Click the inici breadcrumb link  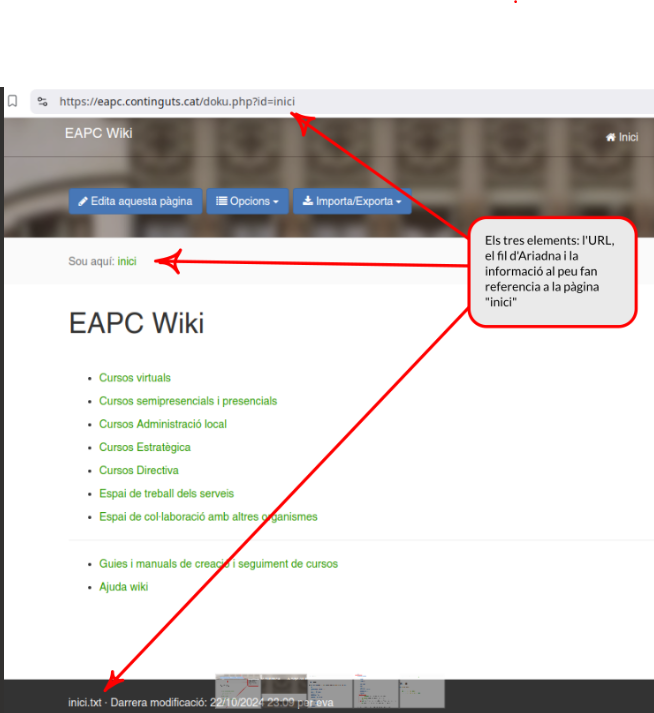(127, 261)
